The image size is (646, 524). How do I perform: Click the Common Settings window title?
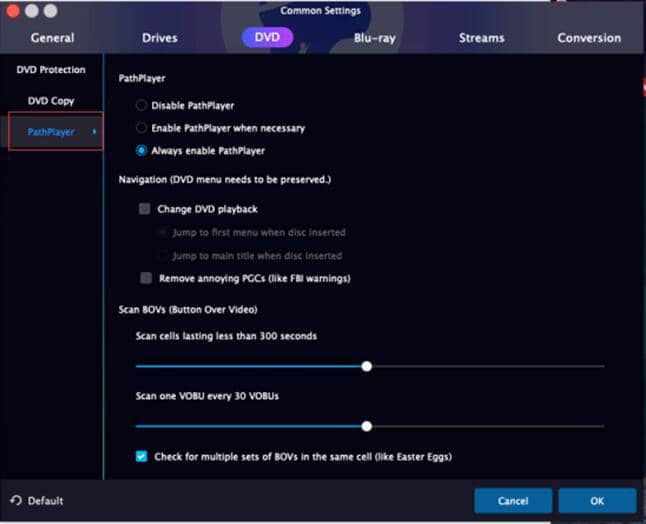click(x=321, y=11)
